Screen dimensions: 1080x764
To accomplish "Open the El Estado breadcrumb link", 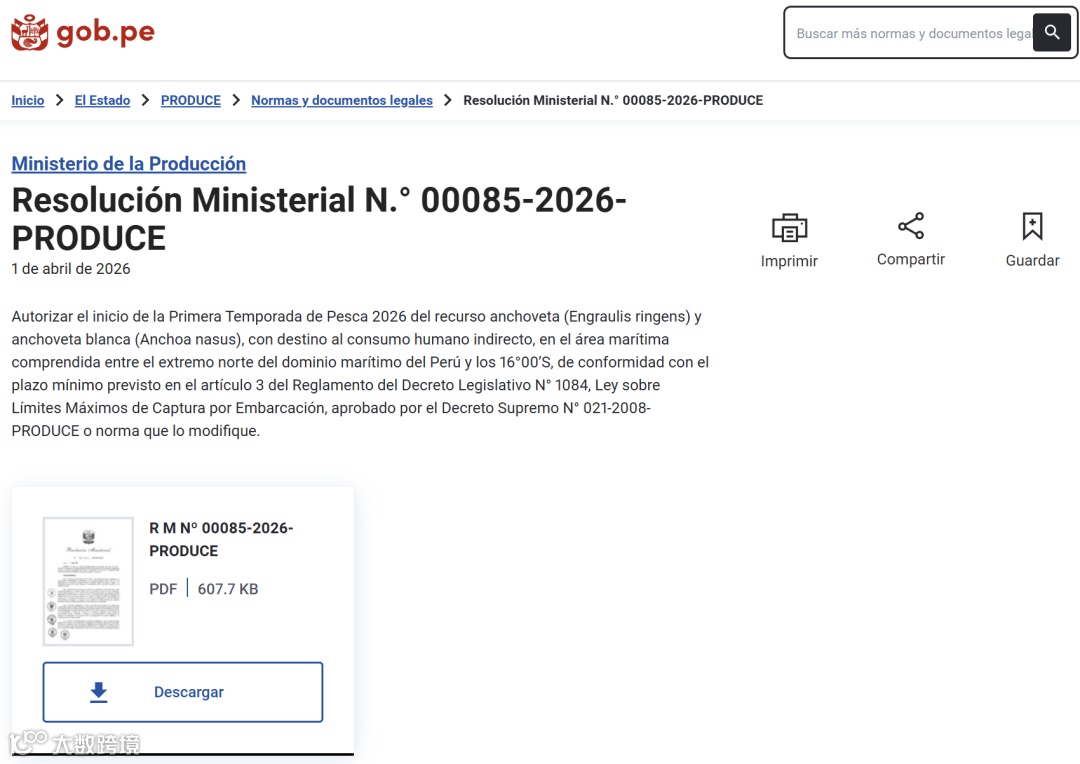I will [103, 101].
